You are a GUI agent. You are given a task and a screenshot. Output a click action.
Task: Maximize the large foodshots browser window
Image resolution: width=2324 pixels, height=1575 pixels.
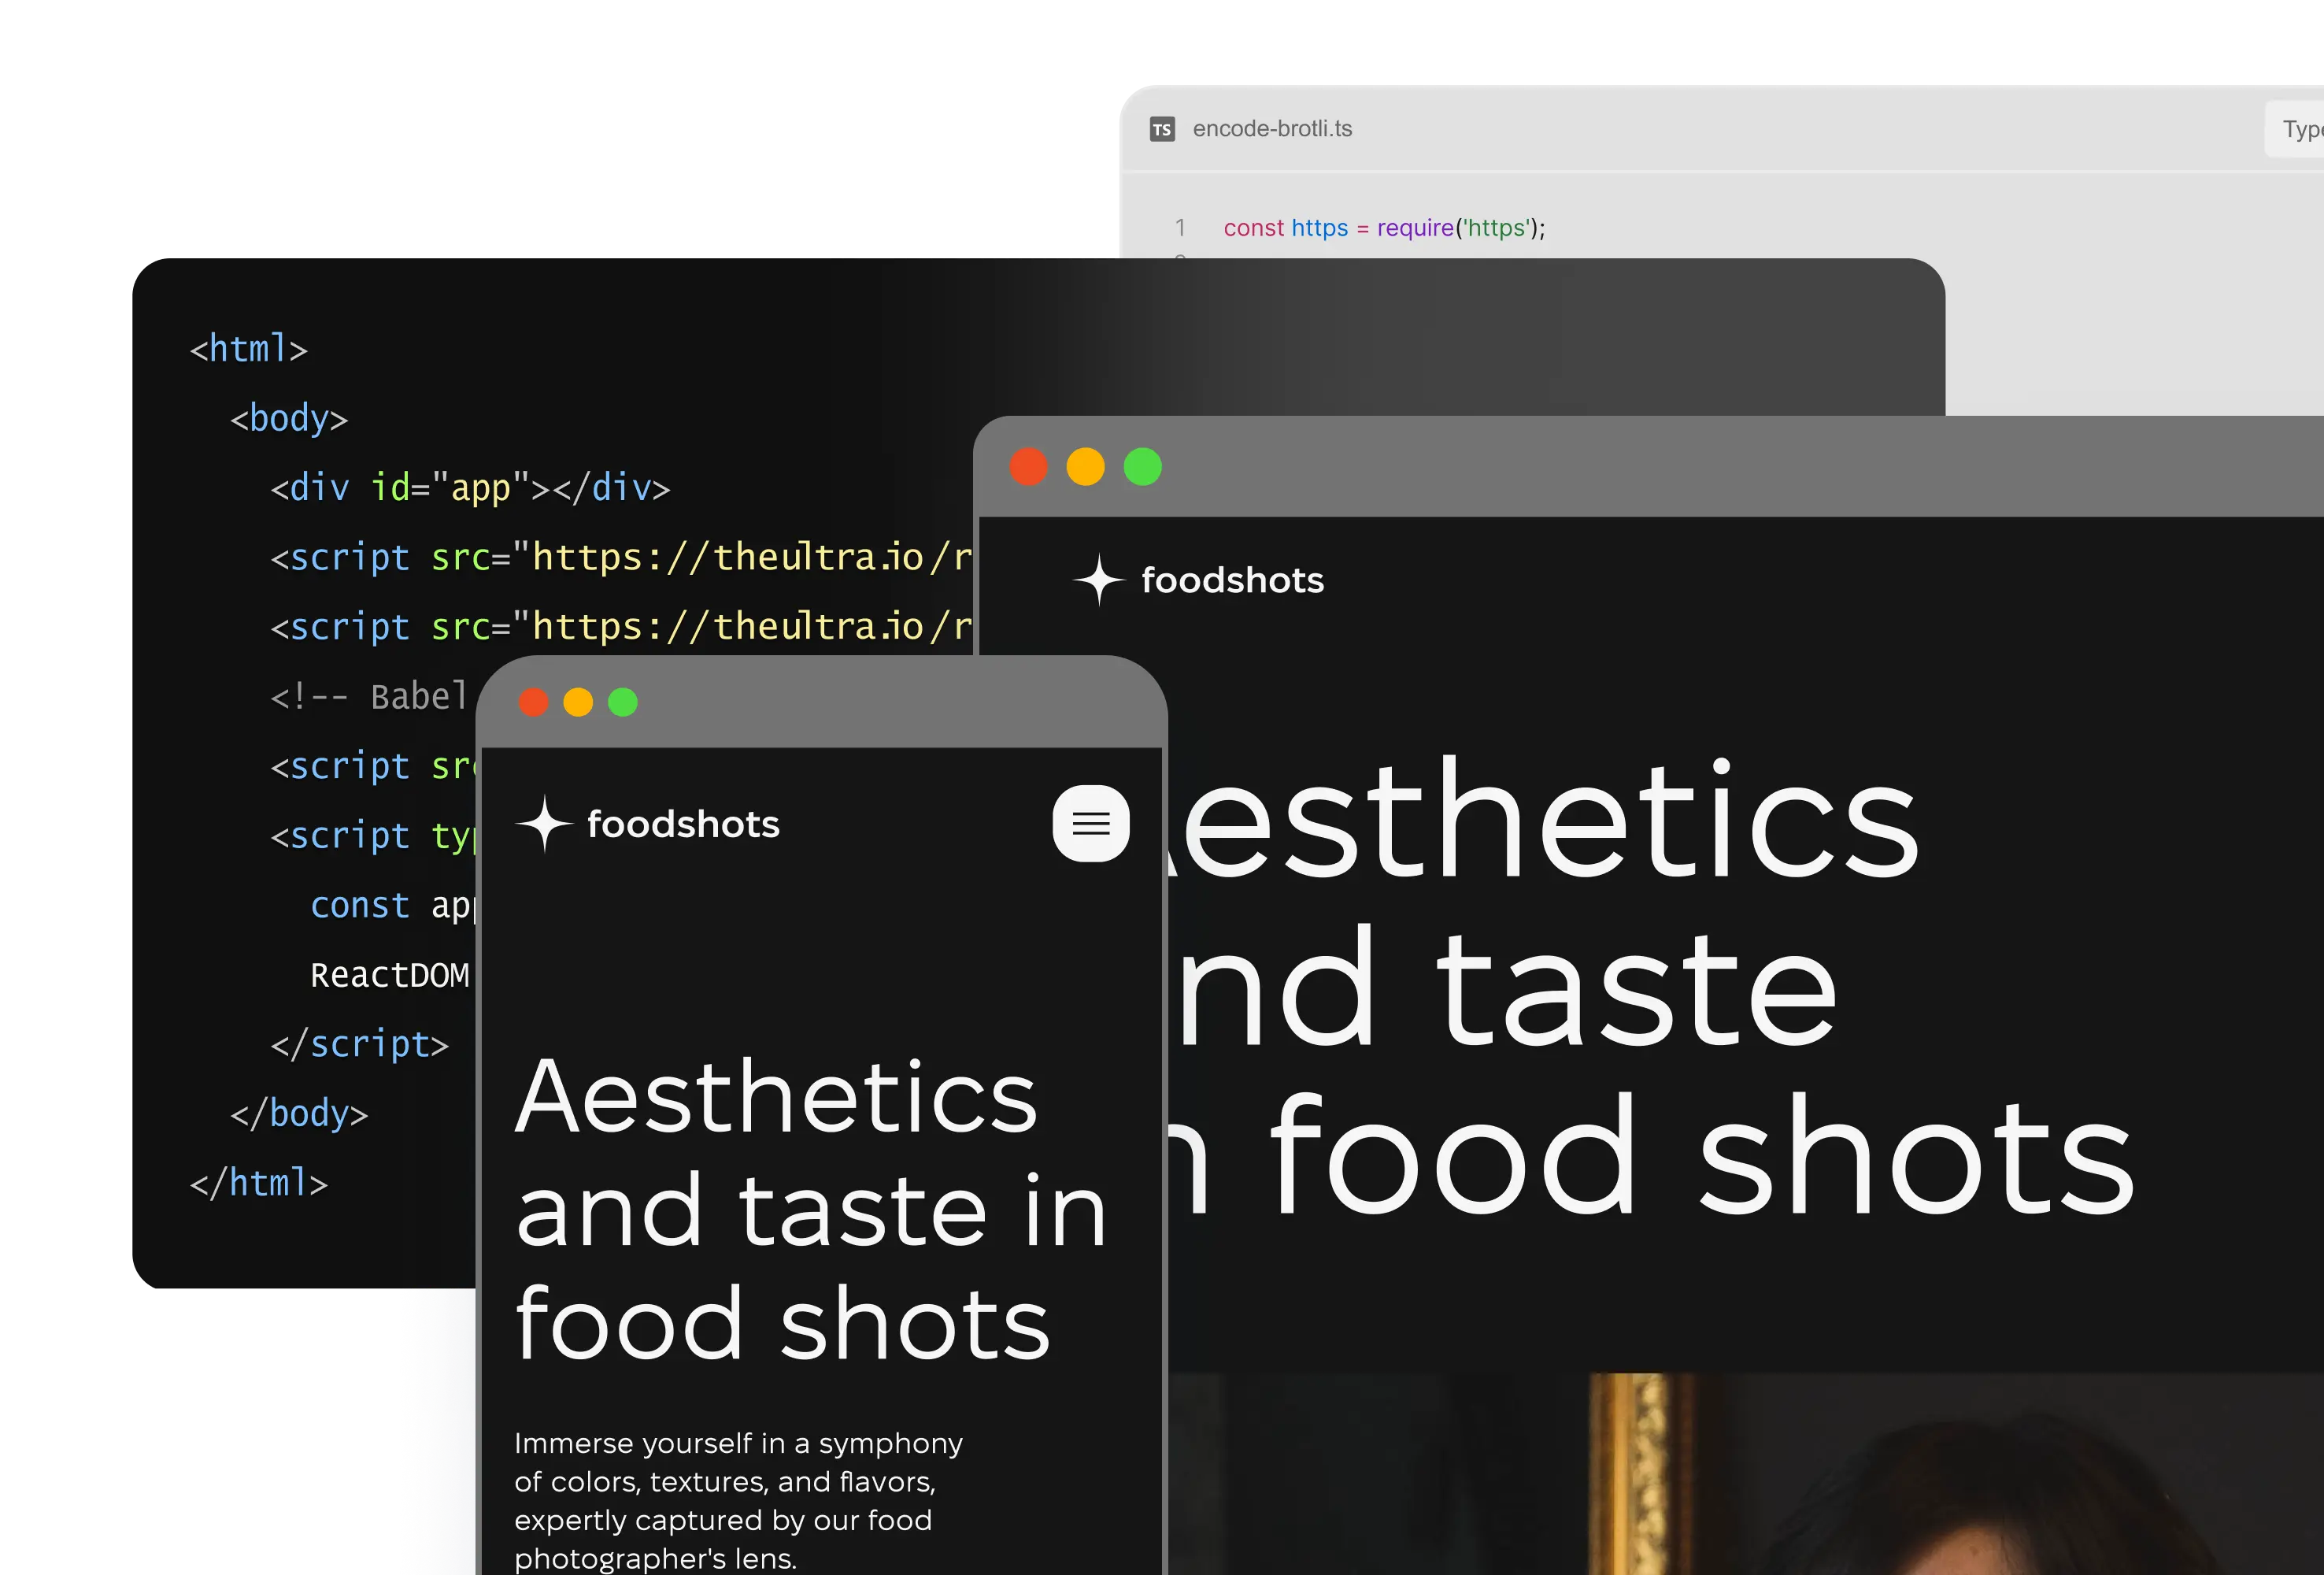1142,467
